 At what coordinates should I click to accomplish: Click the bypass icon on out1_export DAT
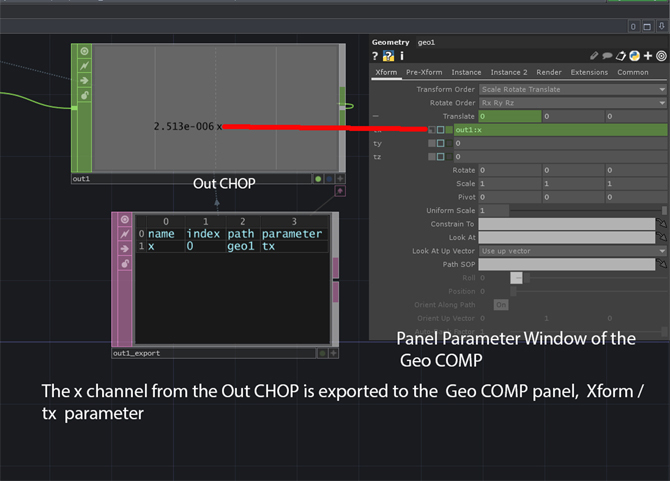[x=124, y=234]
